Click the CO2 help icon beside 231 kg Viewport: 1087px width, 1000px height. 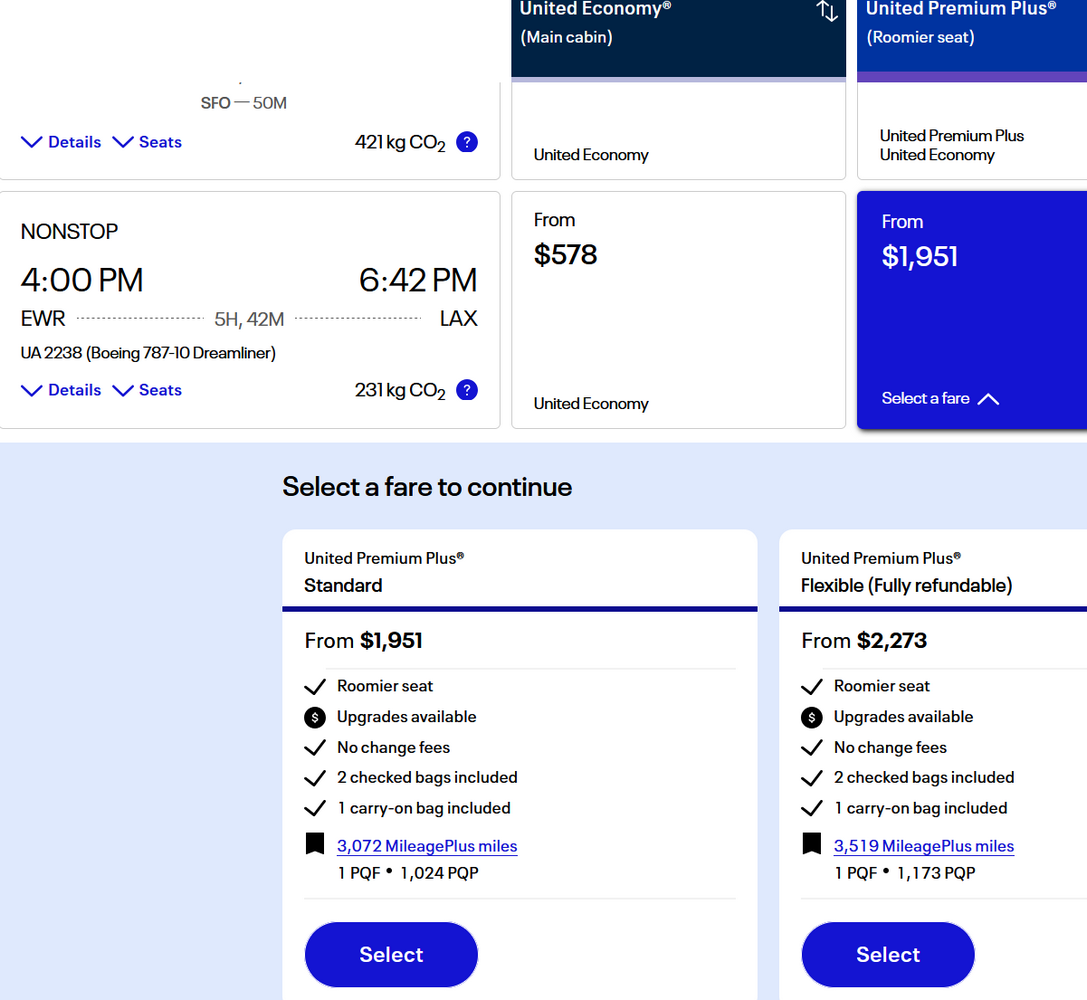click(467, 390)
